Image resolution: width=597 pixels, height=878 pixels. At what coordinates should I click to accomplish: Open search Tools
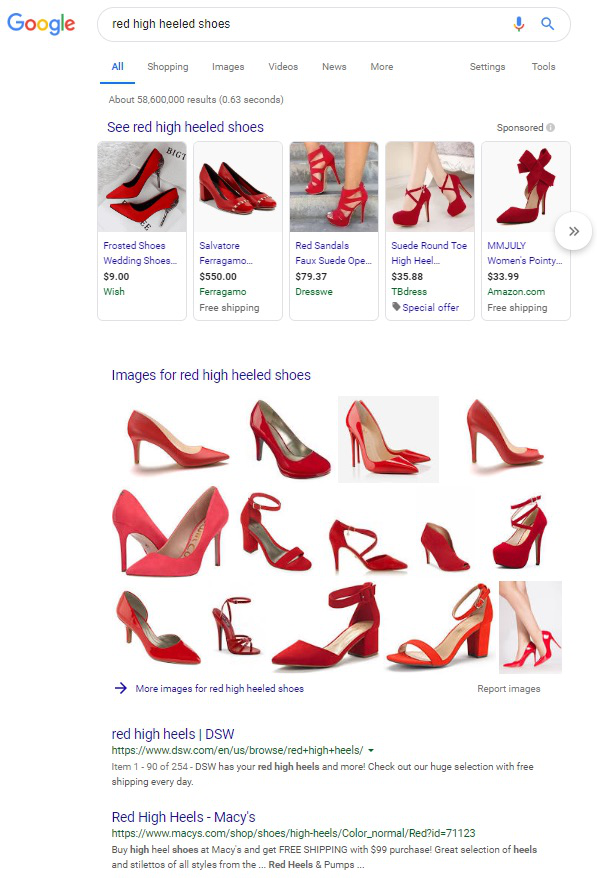[543, 67]
